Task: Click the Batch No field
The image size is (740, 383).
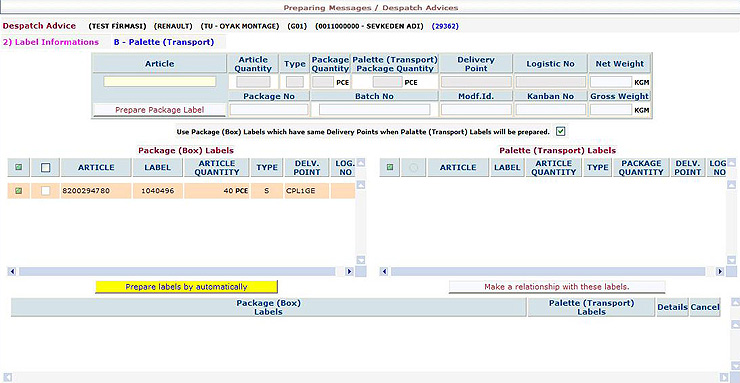Action: click(x=375, y=110)
